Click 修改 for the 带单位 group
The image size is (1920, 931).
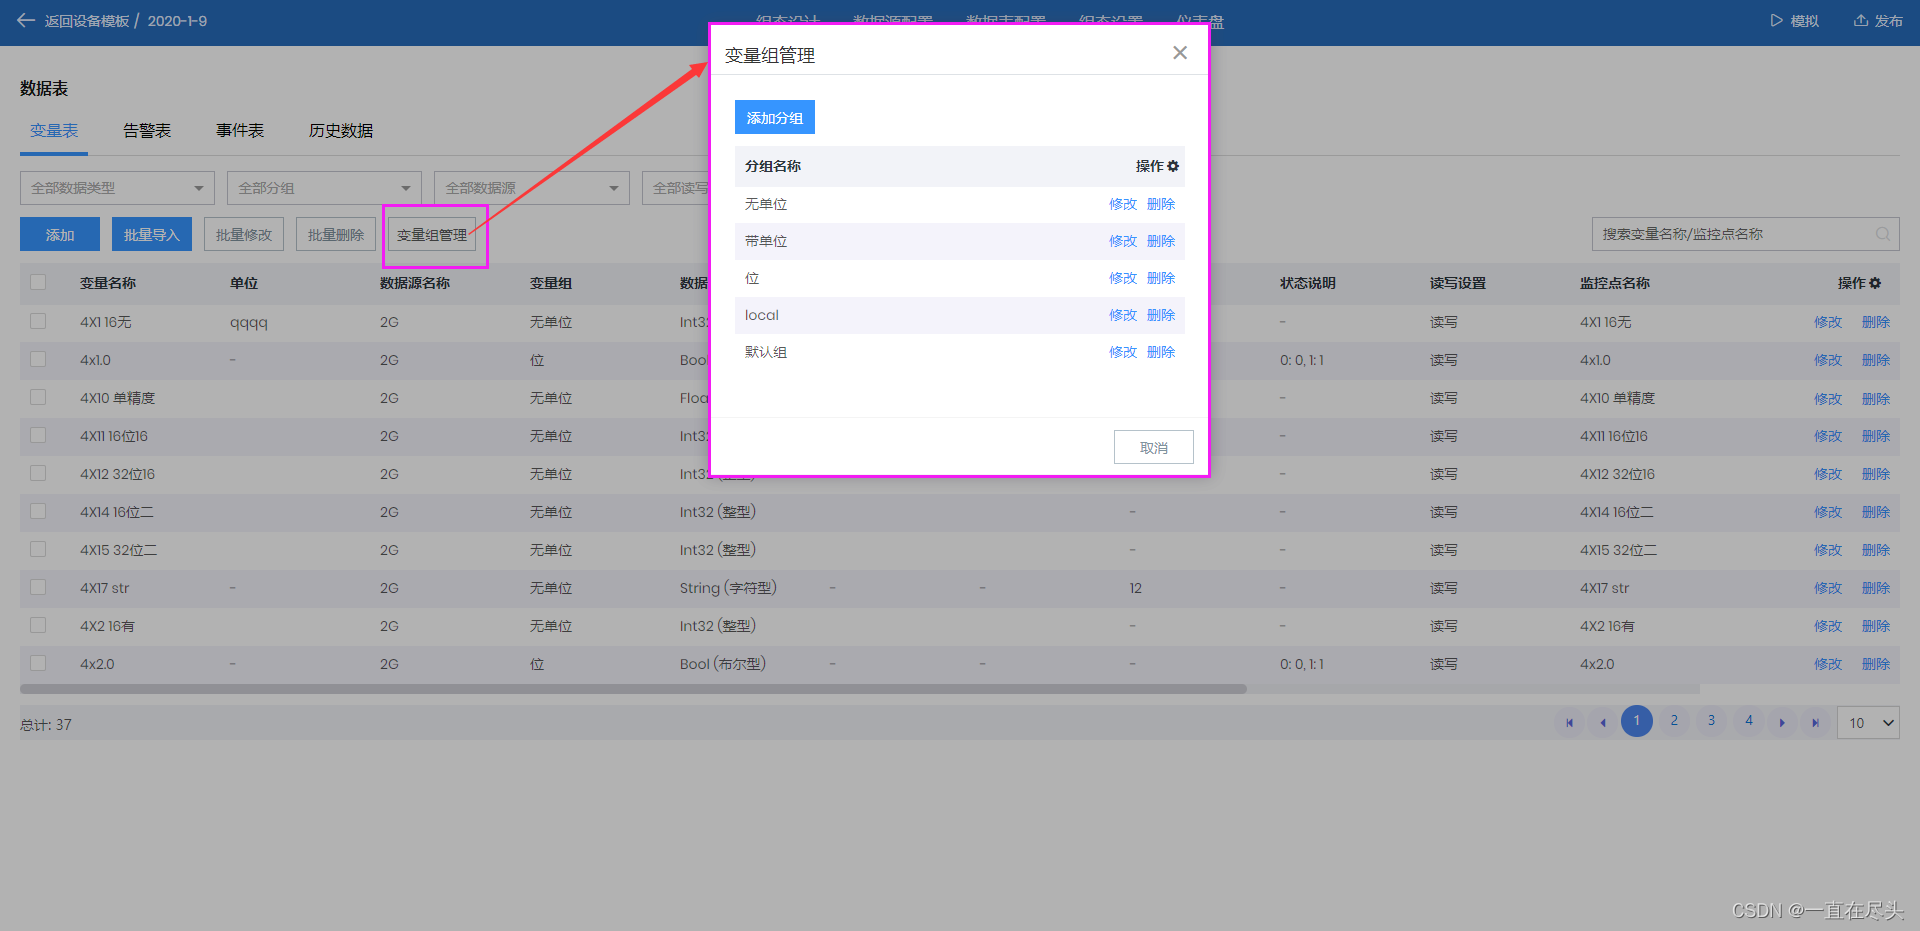(1123, 241)
